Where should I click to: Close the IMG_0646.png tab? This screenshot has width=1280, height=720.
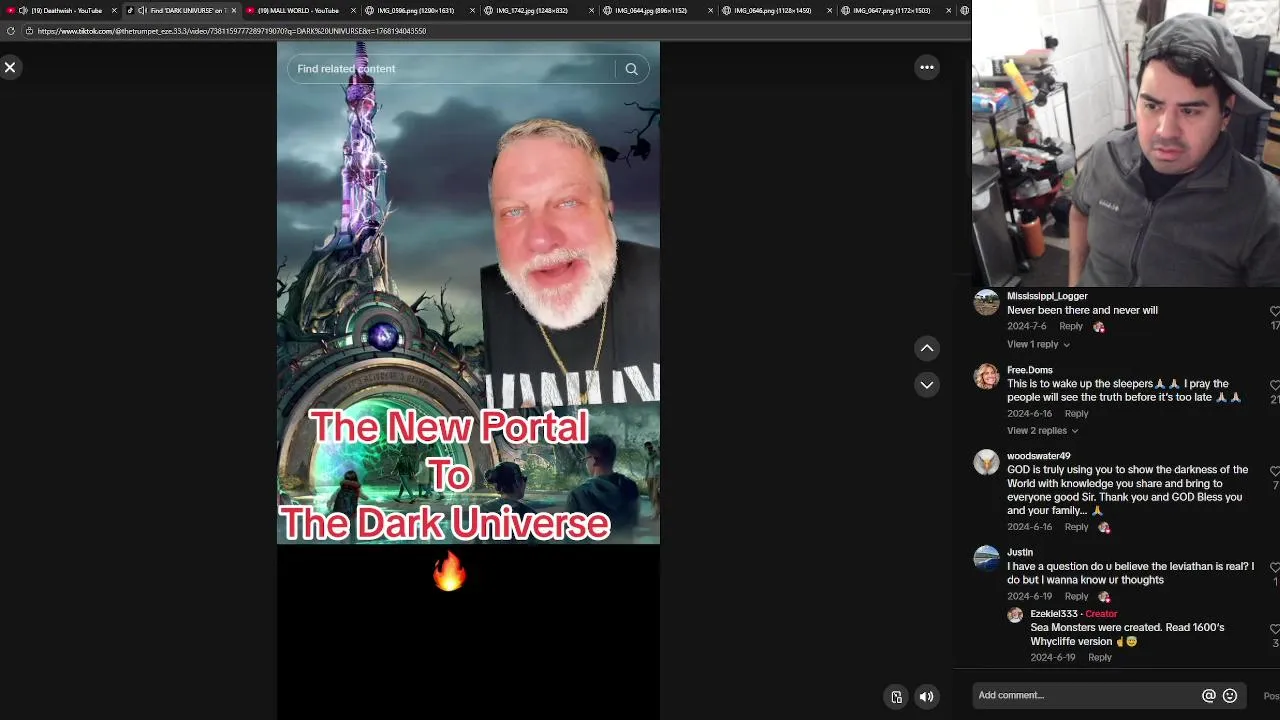click(830, 10)
